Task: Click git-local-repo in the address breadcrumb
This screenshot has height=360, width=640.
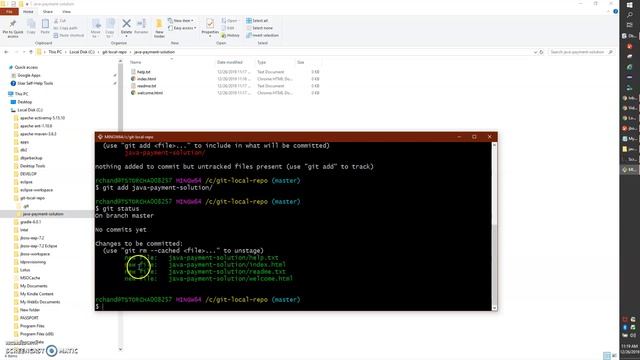Action: click(114, 52)
